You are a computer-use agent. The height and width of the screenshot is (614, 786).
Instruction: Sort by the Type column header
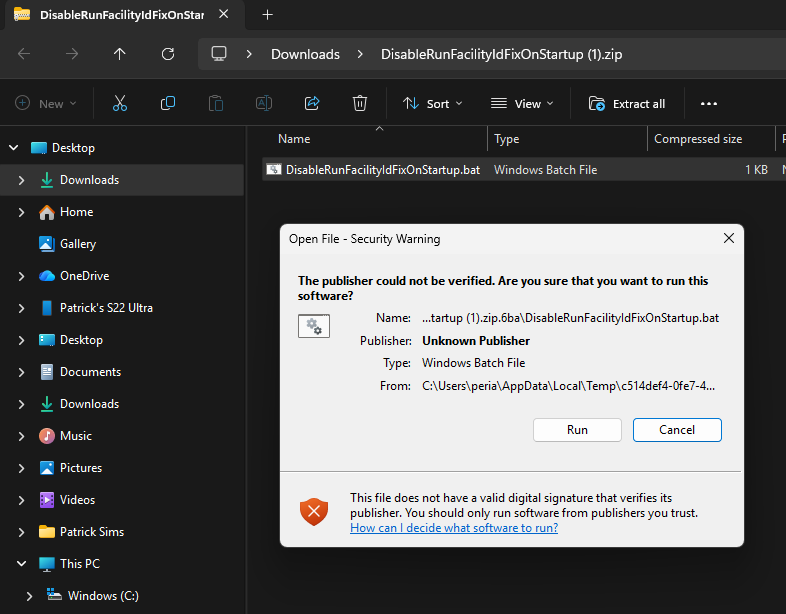point(506,139)
